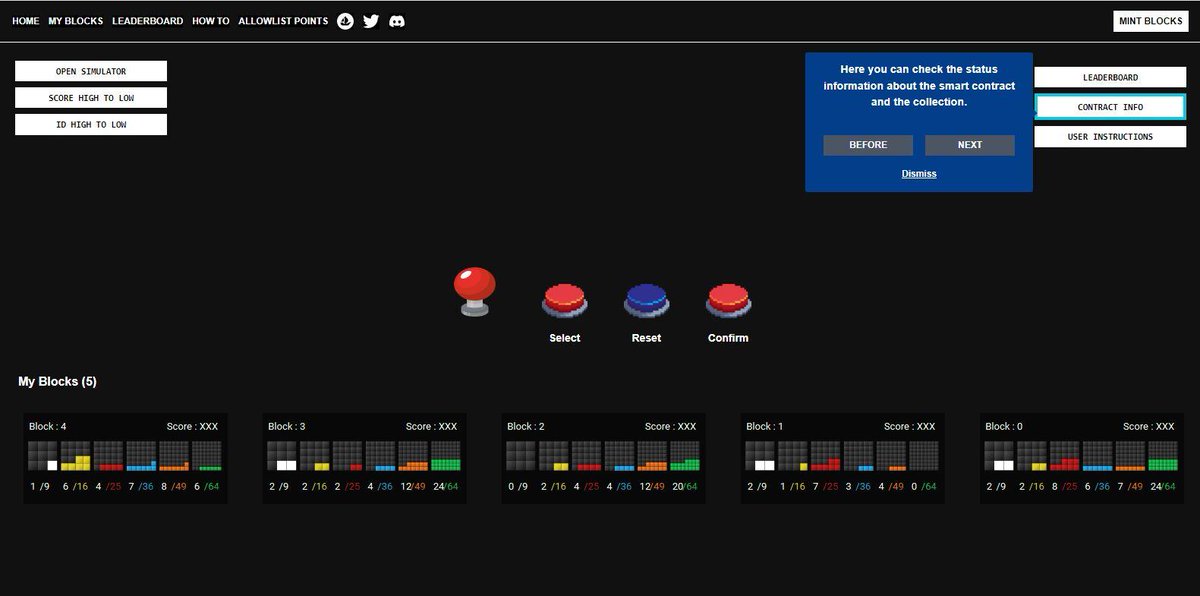Image resolution: width=1200 pixels, height=596 pixels.
Task: Click the MINT BLOCKS button
Action: point(1151,21)
